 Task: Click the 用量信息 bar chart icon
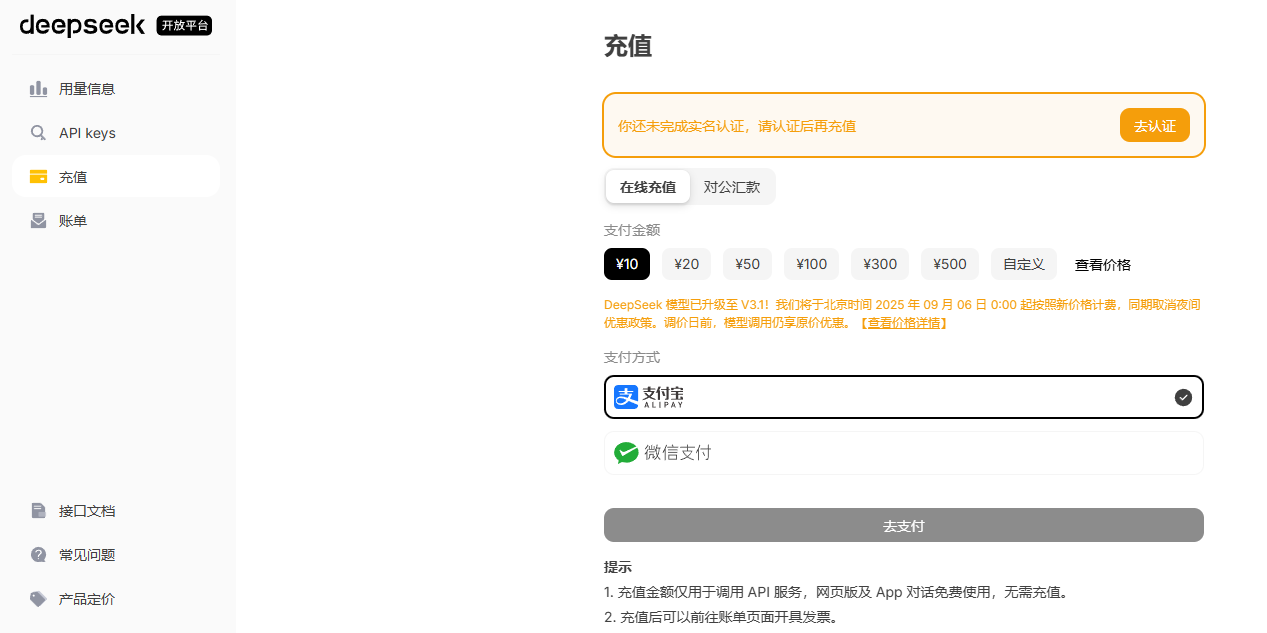(38, 89)
